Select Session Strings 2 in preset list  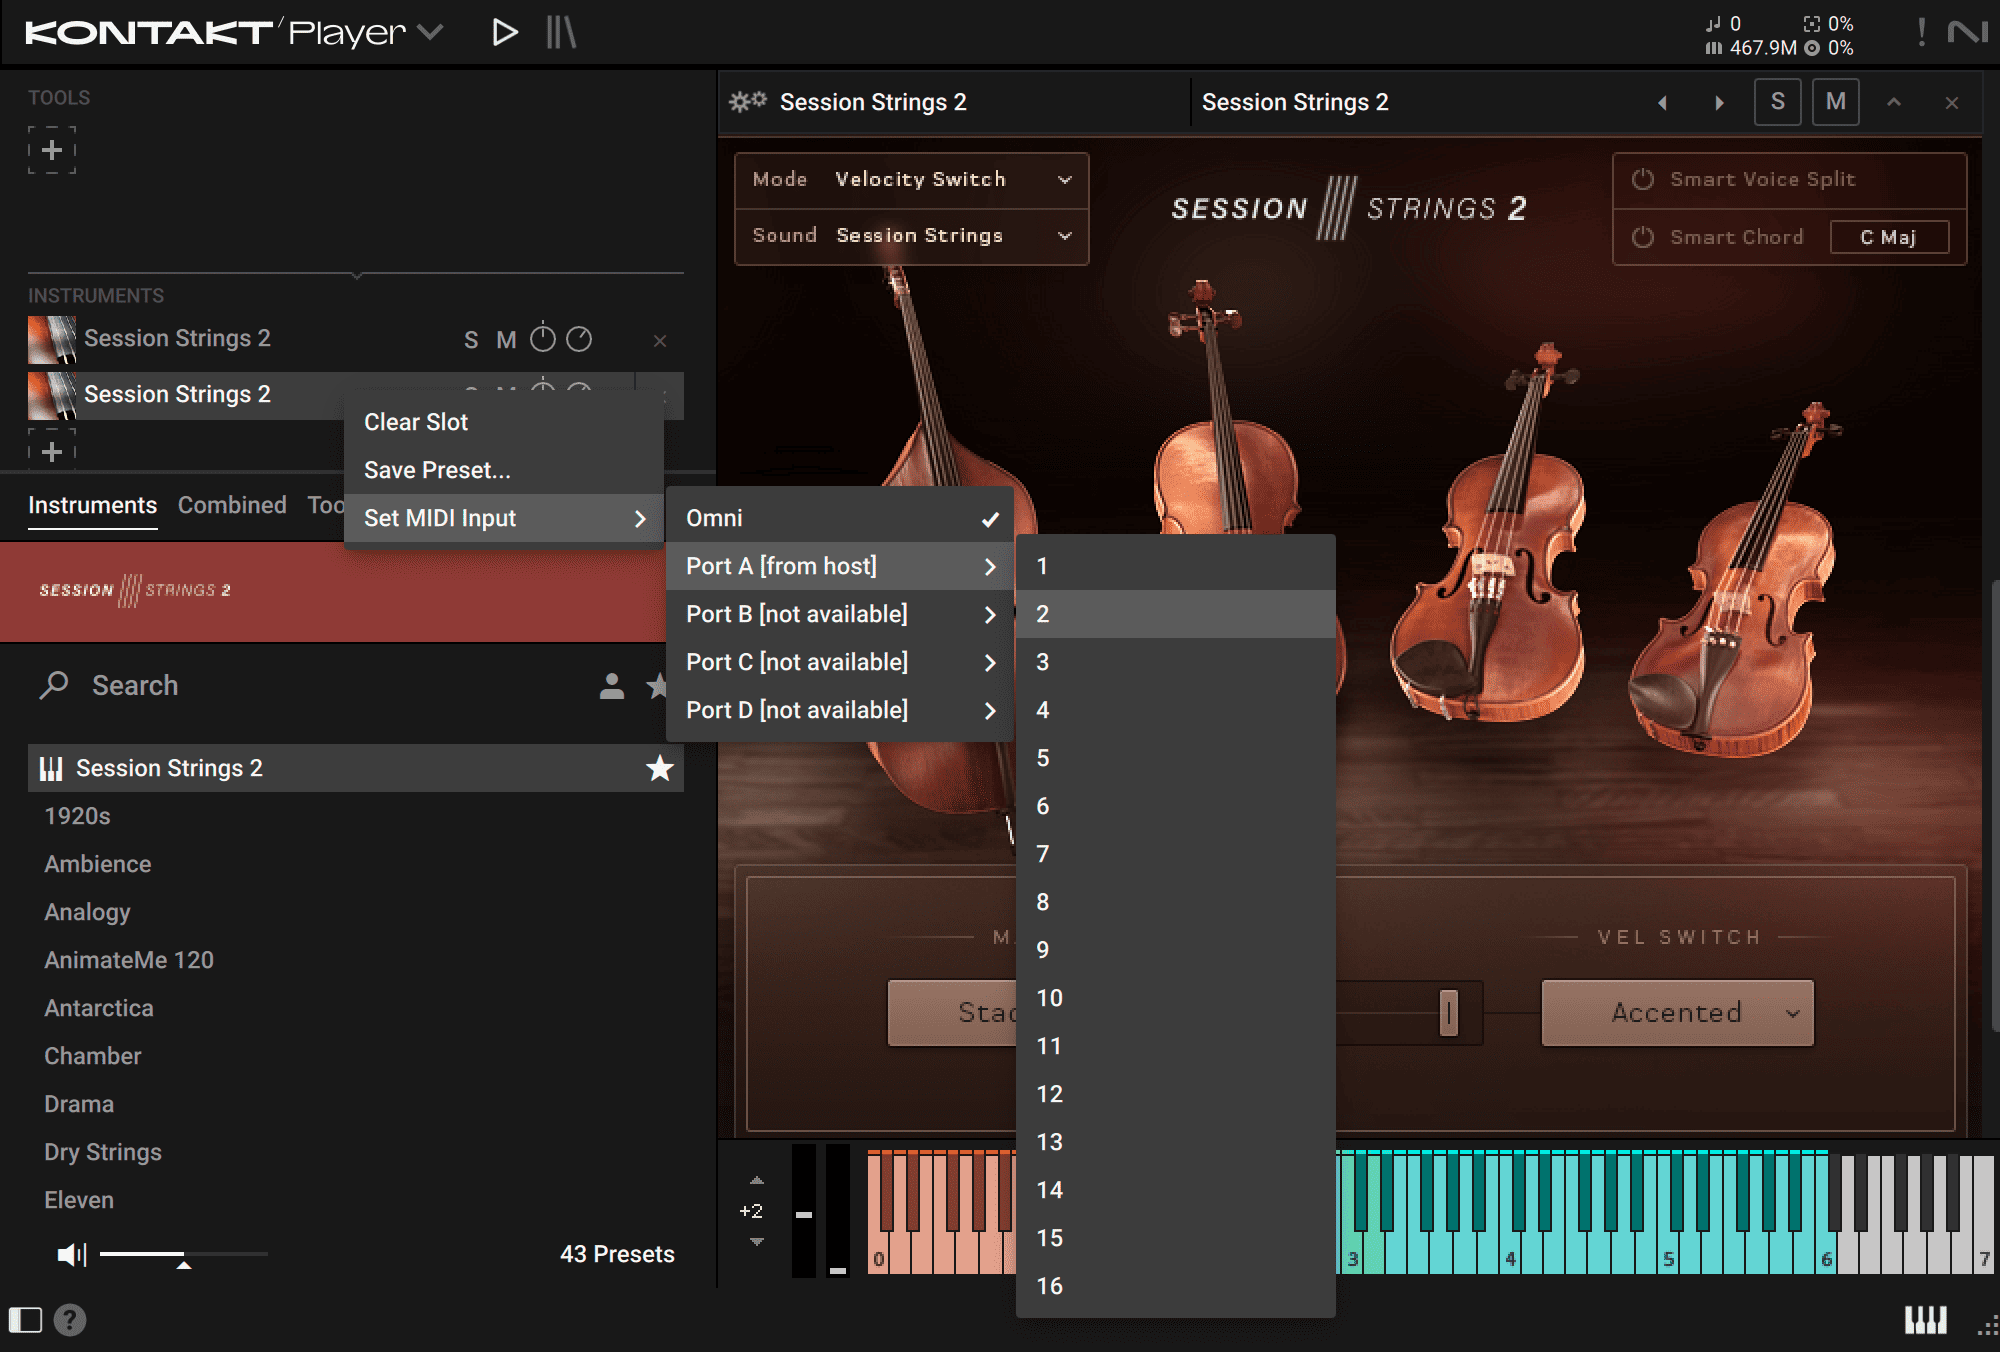356,768
